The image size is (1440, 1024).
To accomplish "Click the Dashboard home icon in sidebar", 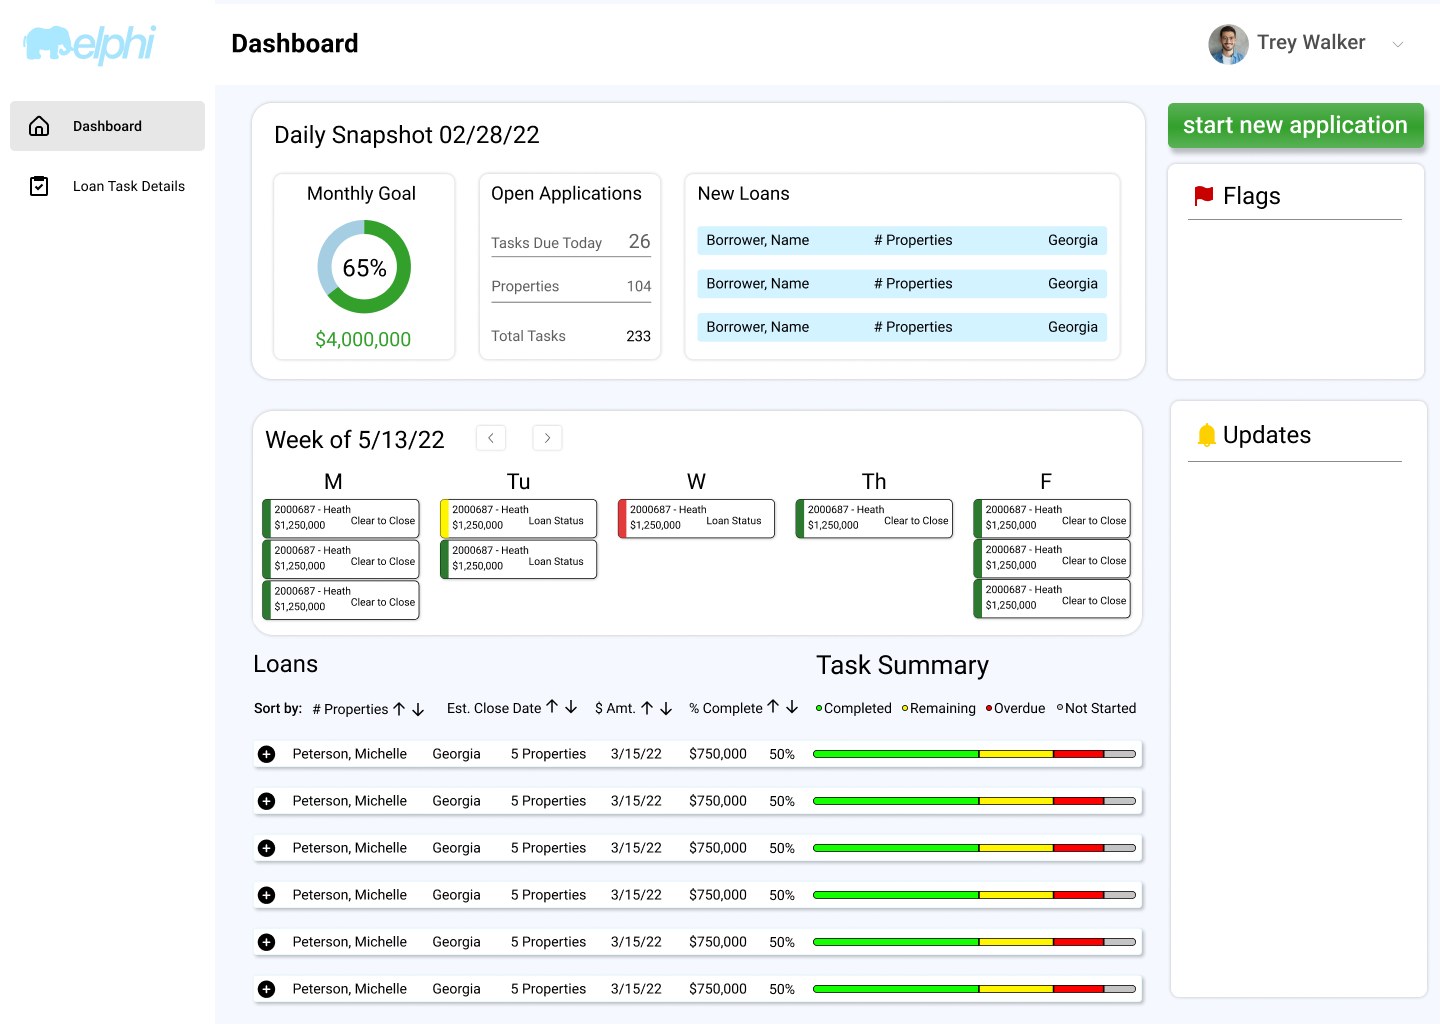I will coord(39,126).
